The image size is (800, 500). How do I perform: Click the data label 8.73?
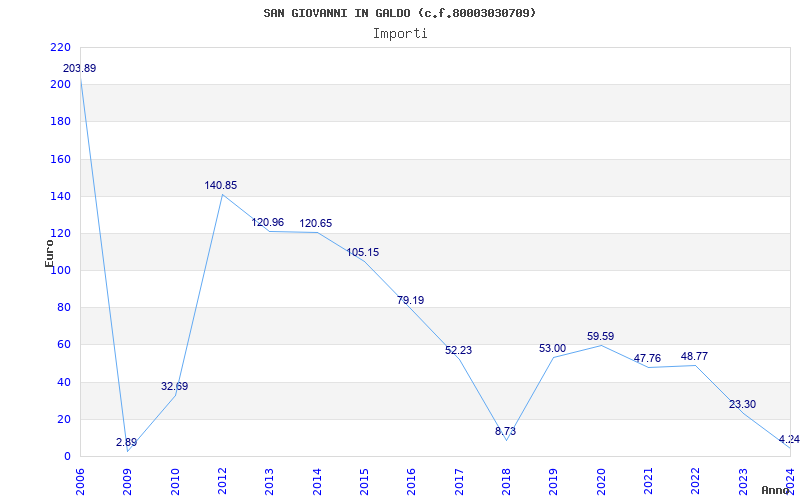(x=506, y=432)
